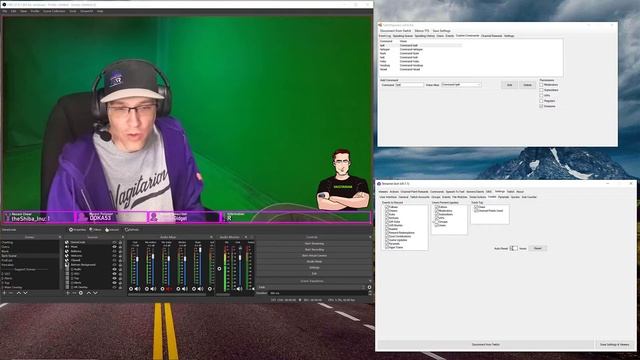Screen dimensions: 640x360
Task: Toggle visibility eye of Bottom Background source
Action: click(x=114, y=265)
